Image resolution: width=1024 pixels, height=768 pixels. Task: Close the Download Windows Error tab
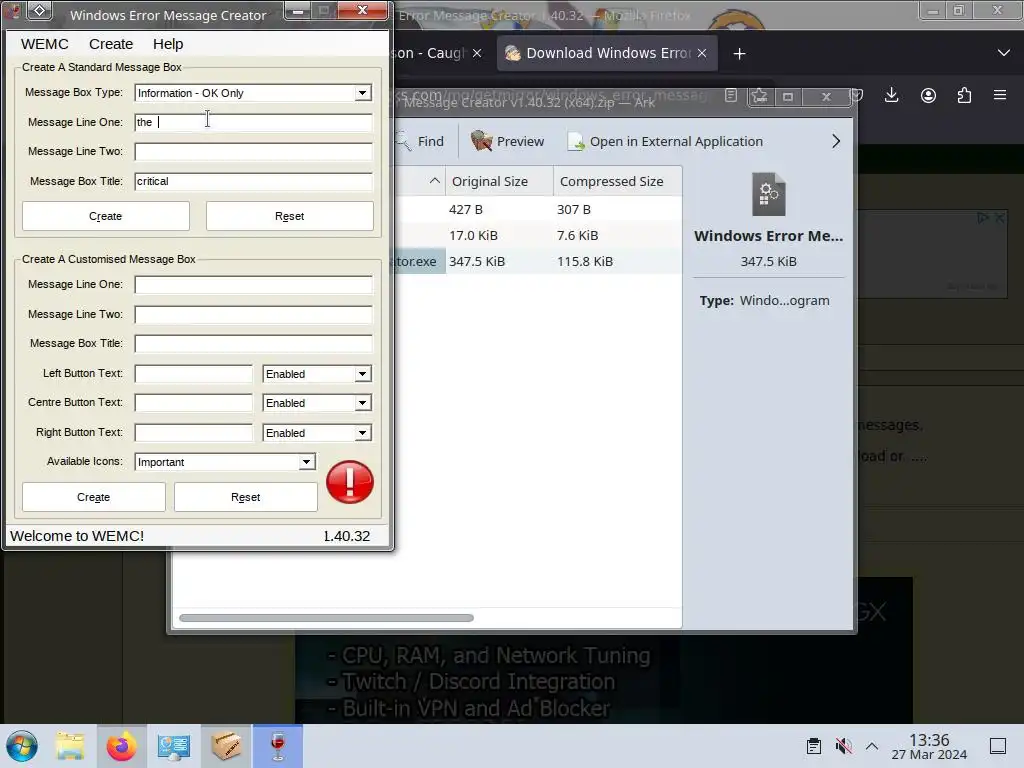(702, 54)
